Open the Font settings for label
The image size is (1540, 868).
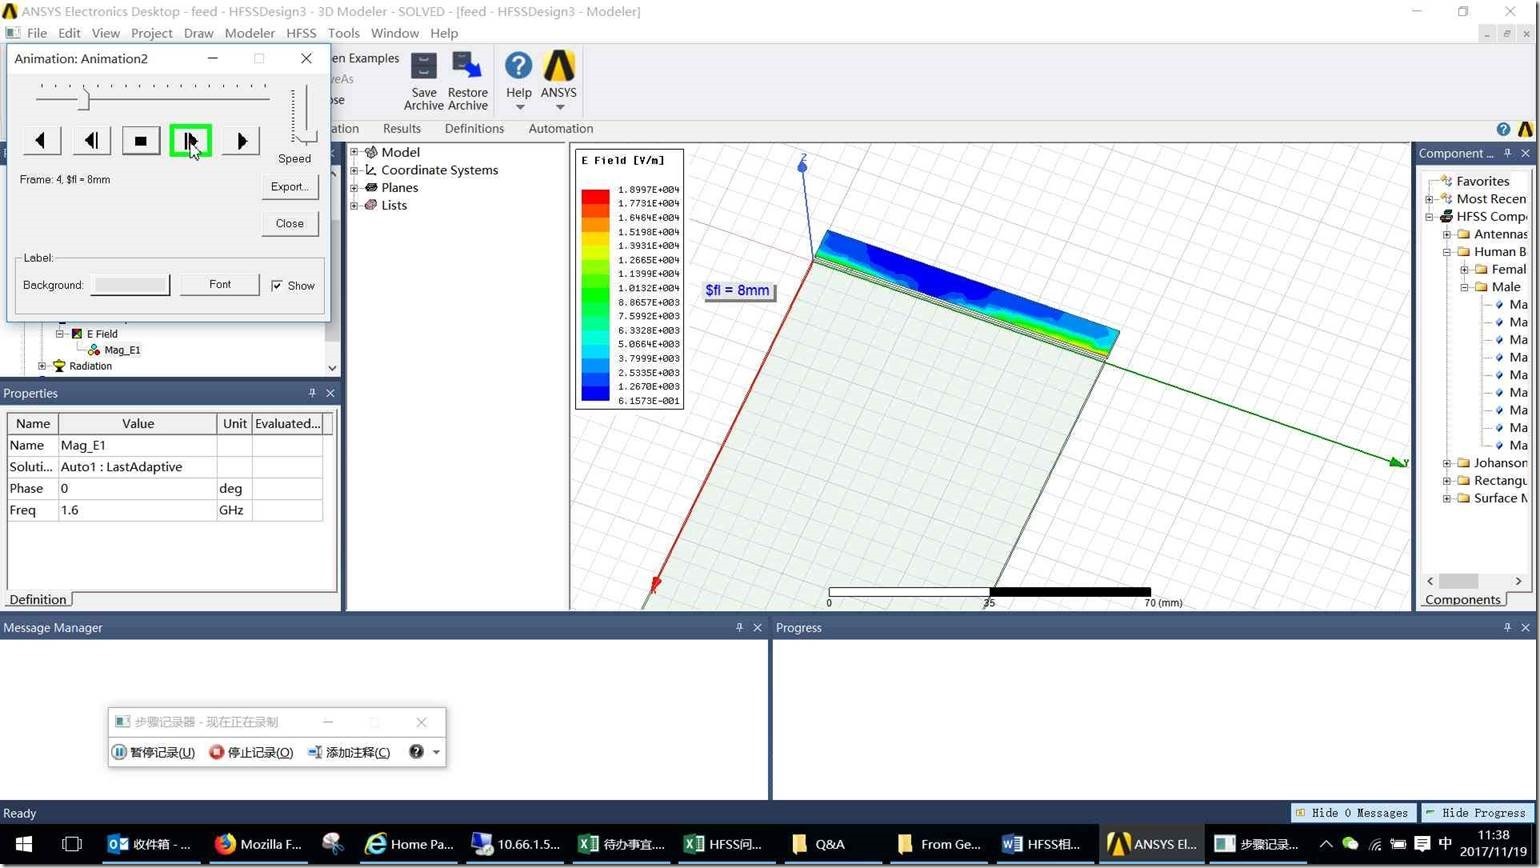pos(220,285)
